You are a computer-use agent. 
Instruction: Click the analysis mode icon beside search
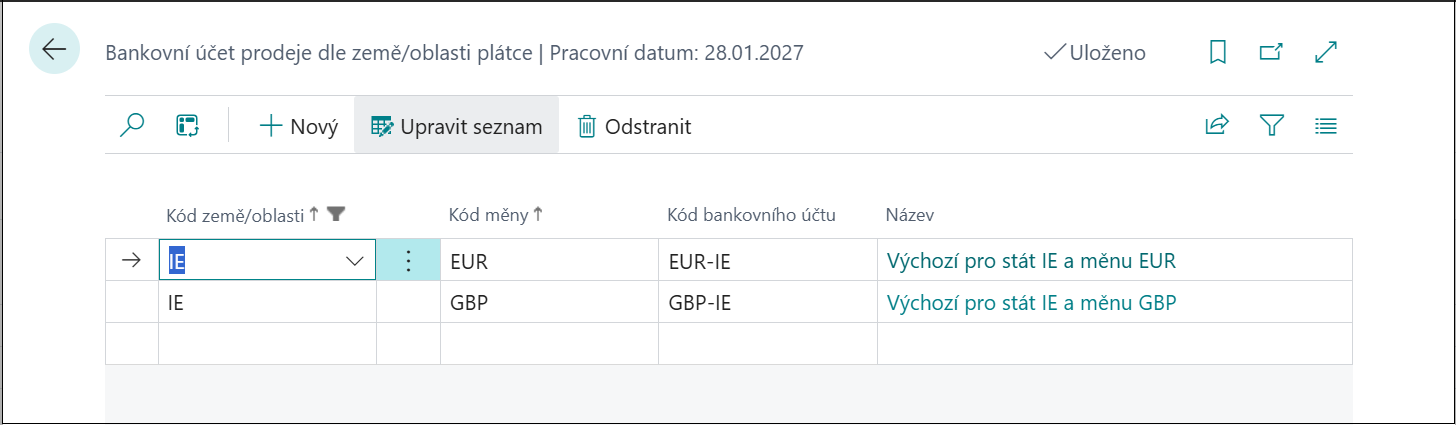(x=187, y=125)
